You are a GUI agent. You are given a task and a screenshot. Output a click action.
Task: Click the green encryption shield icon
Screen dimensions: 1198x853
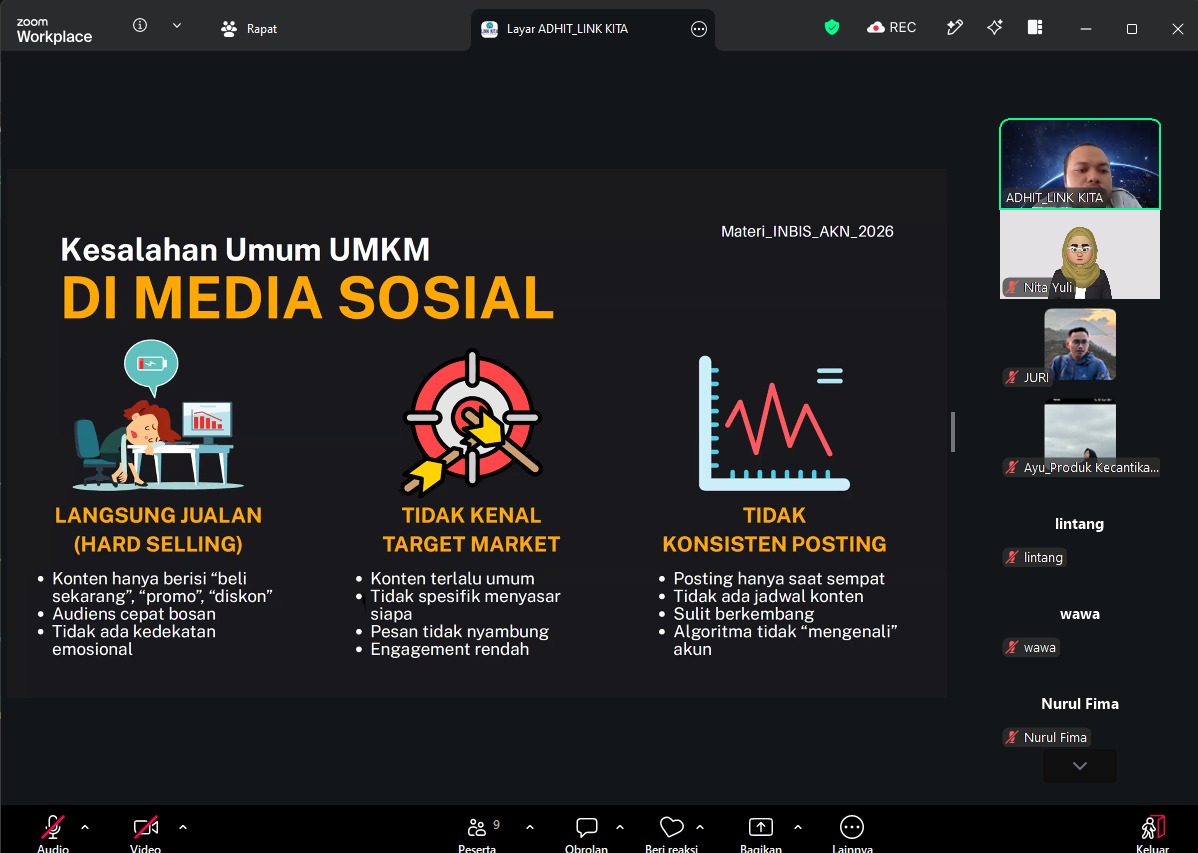click(x=832, y=28)
